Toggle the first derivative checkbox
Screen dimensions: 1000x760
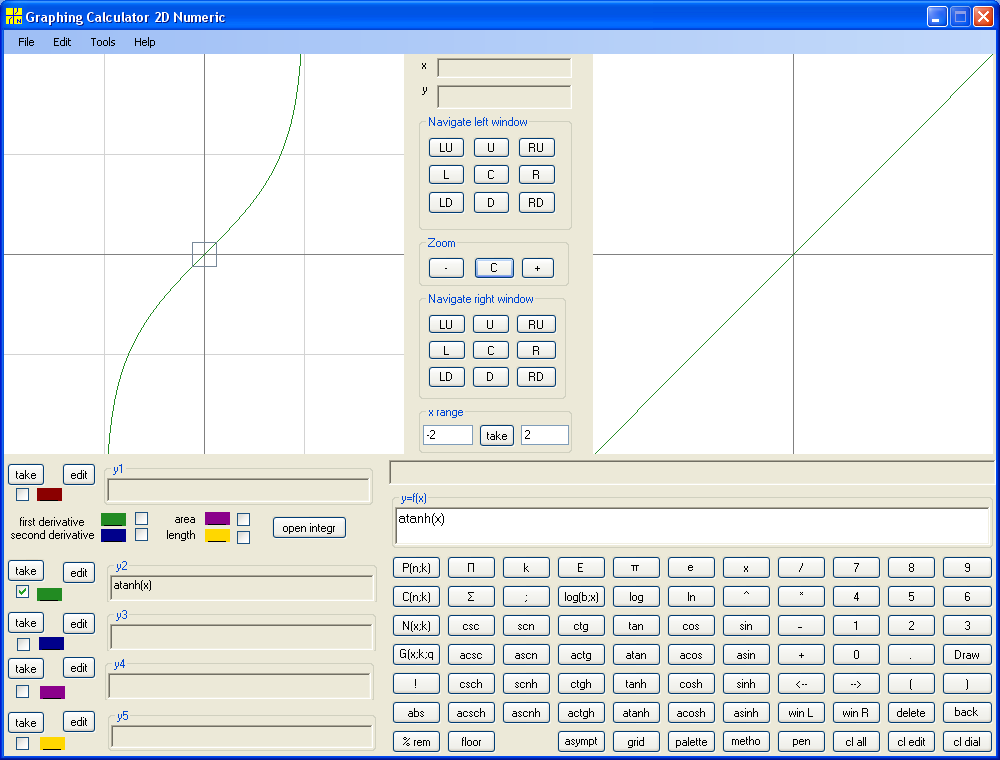[x=142, y=518]
